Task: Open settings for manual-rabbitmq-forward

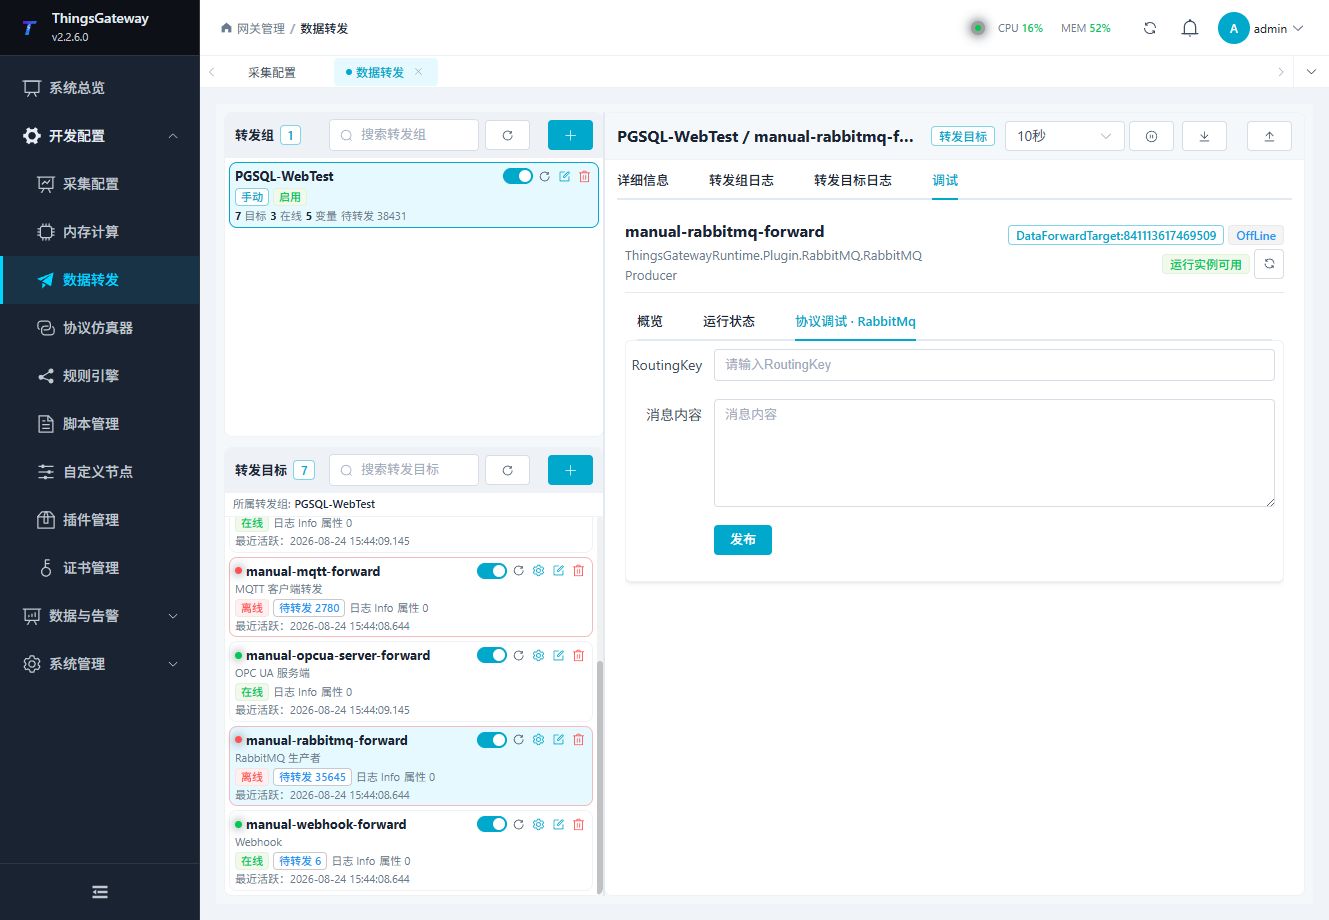Action: [538, 740]
